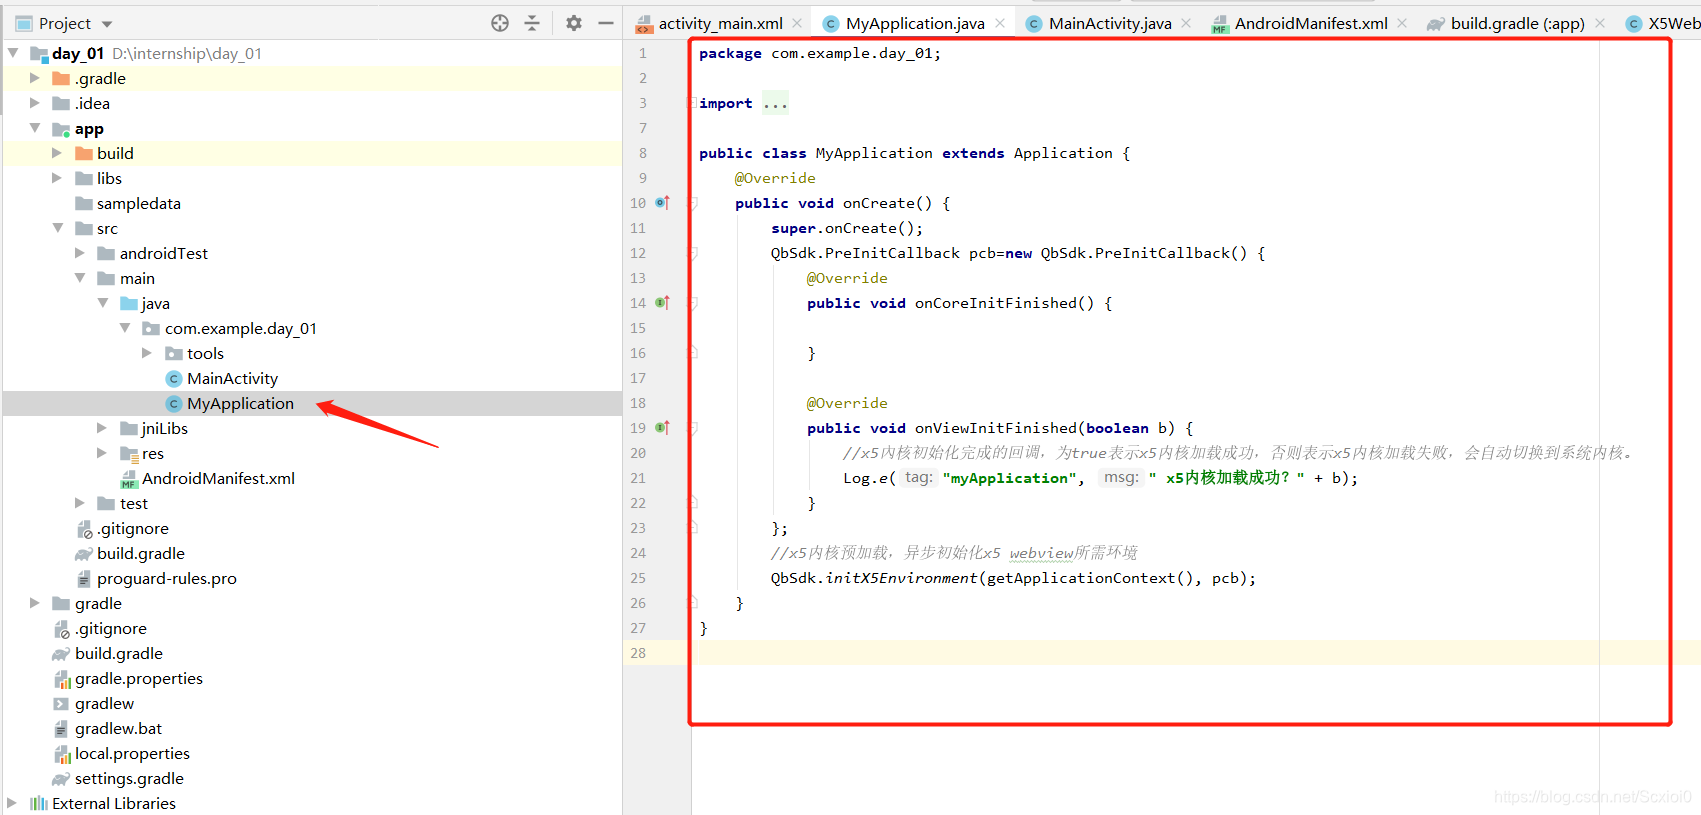Click initX5Environment call on line 25
The image size is (1701, 815).
point(901,578)
